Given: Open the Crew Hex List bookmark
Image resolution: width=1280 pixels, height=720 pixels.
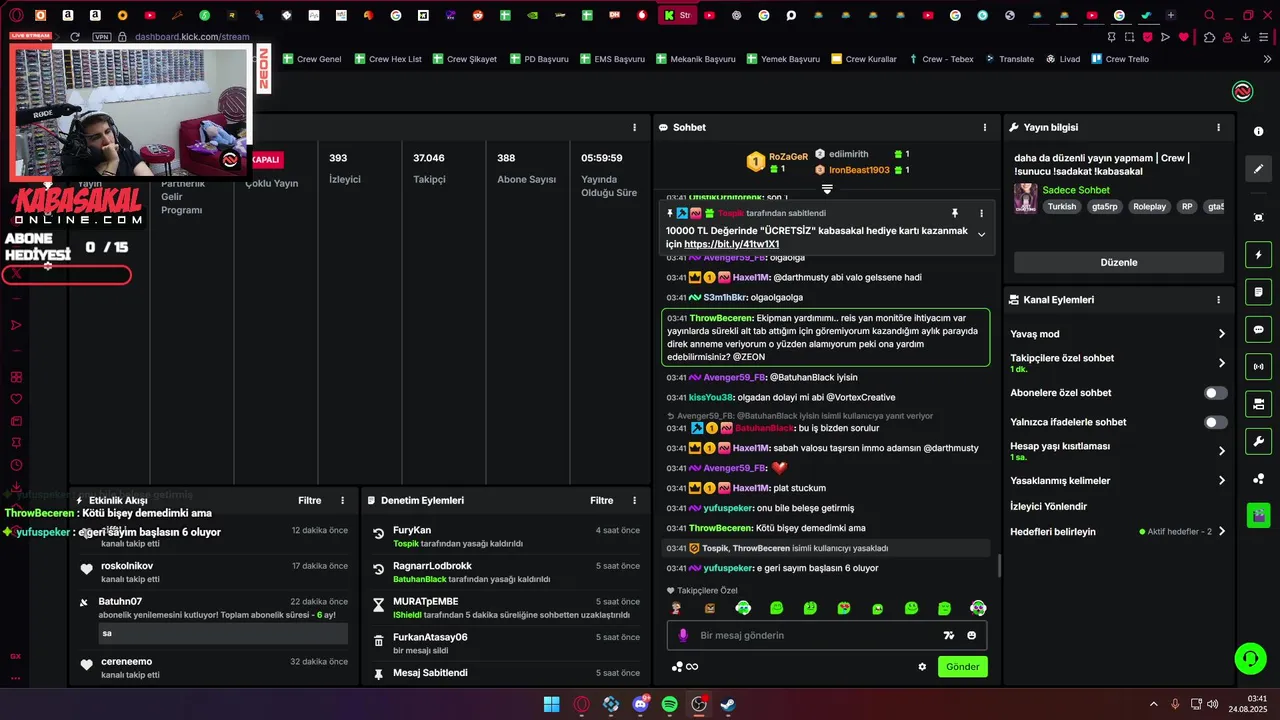Looking at the screenshot, I should tap(388, 59).
